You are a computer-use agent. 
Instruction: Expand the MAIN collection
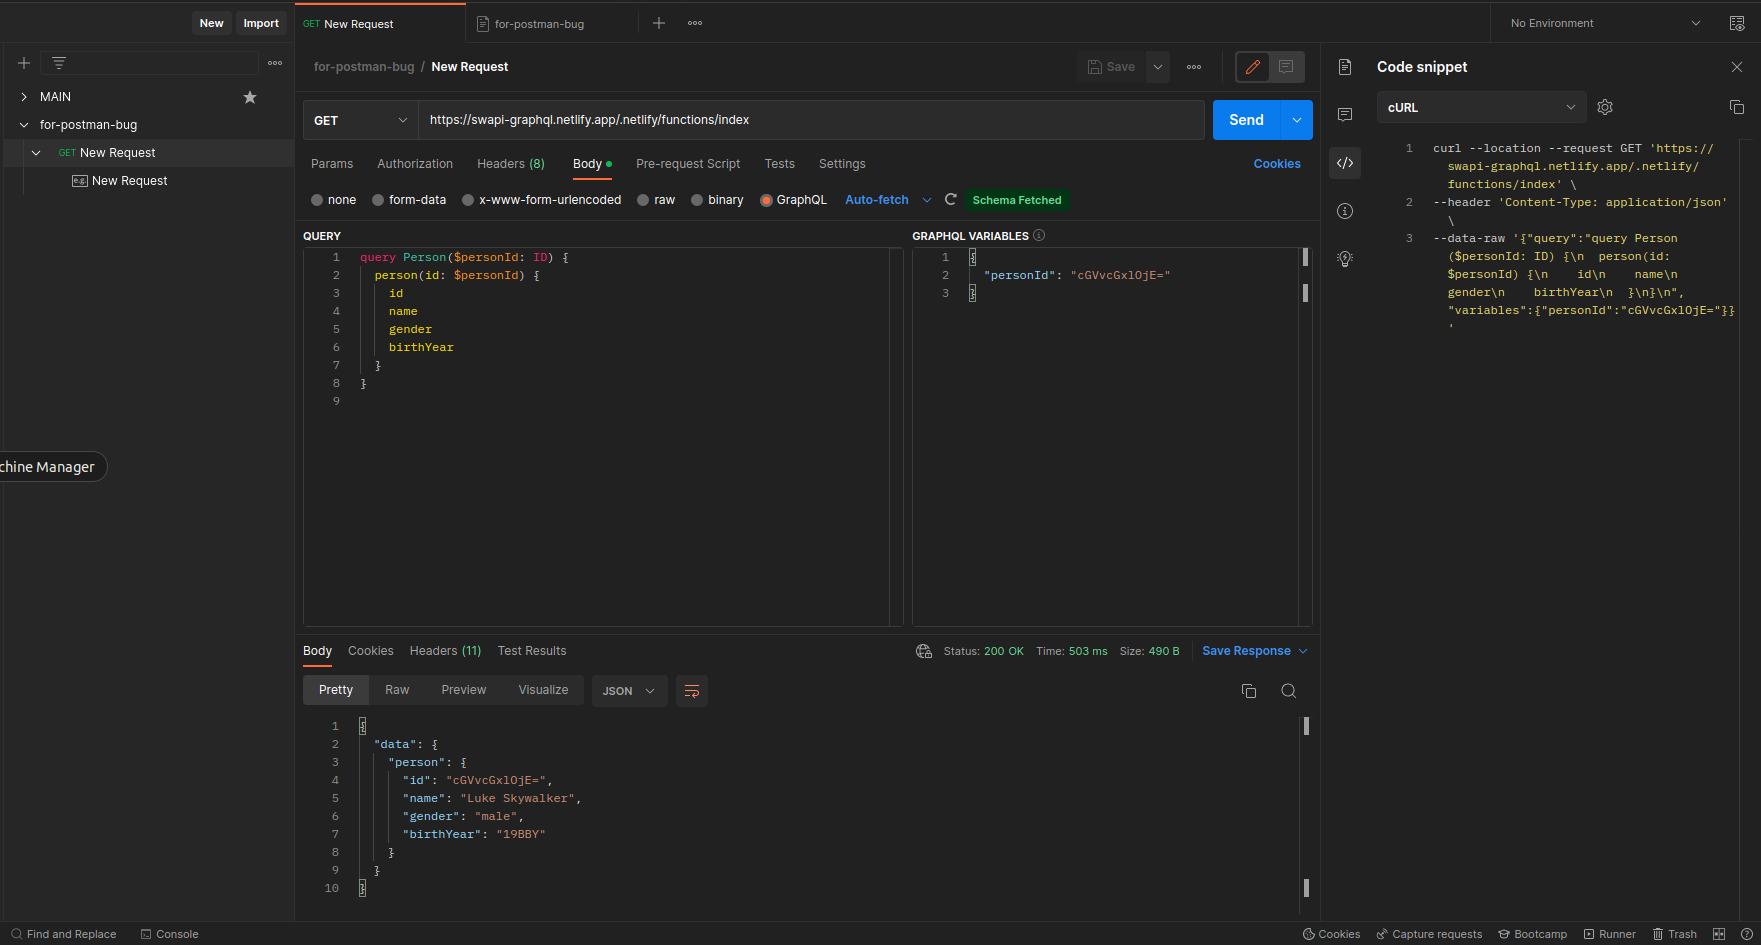(24, 97)
